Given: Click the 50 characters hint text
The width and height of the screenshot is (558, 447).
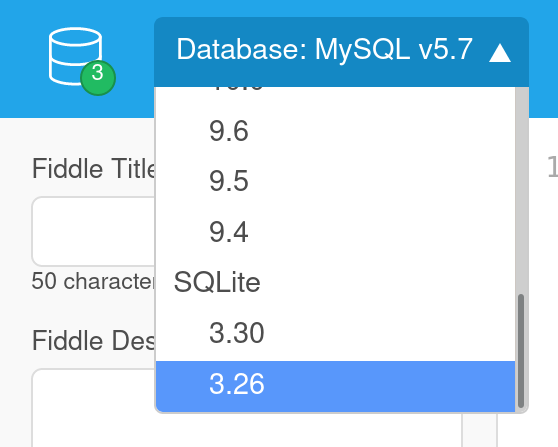Looking at the screenshot, I should click(94, 281).
